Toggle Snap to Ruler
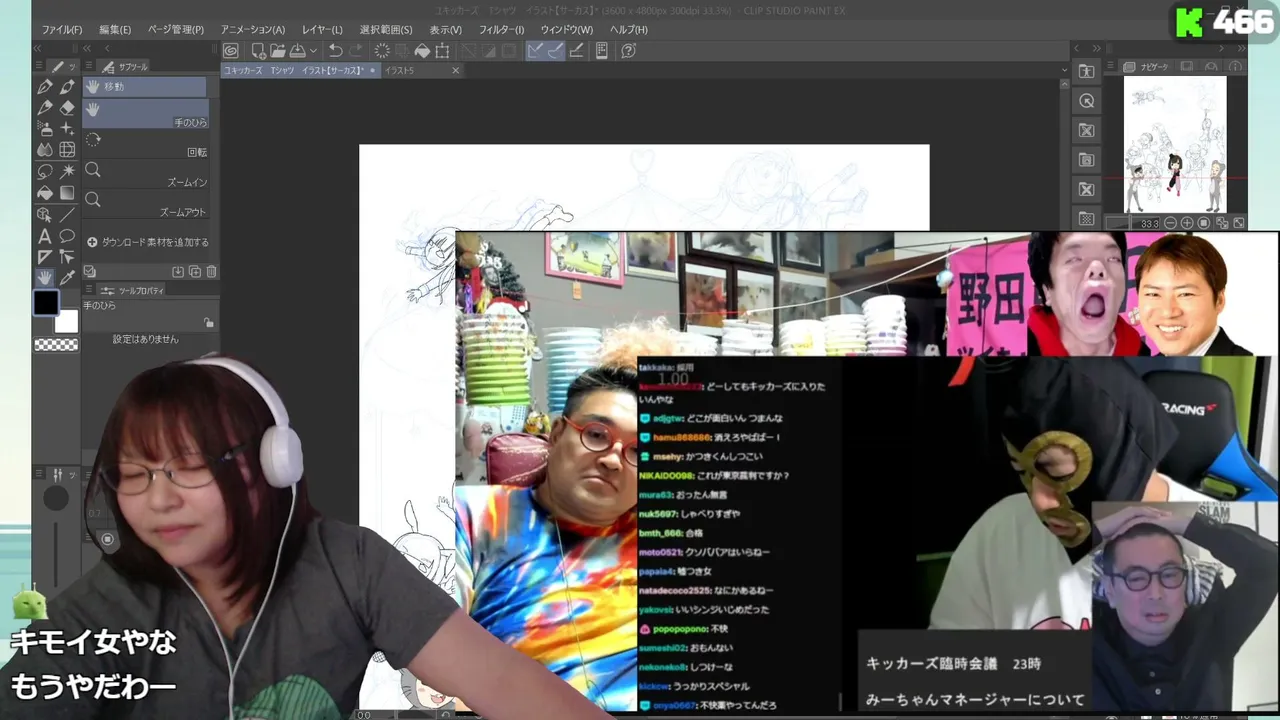Image resolution: width=1280 pixels, height=720 pixels. click(x=536, y=51)
